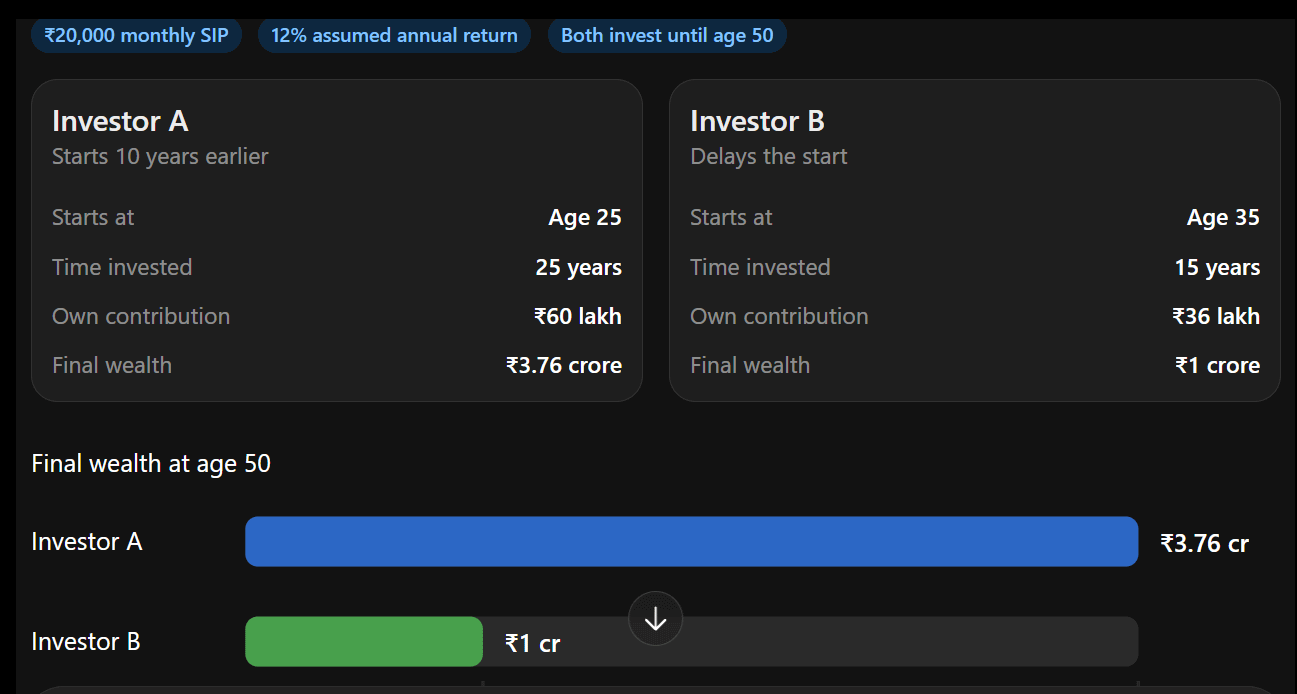Click the 15 years time invested value
The image size is (1297, 694).
(x=1217, y=268)
